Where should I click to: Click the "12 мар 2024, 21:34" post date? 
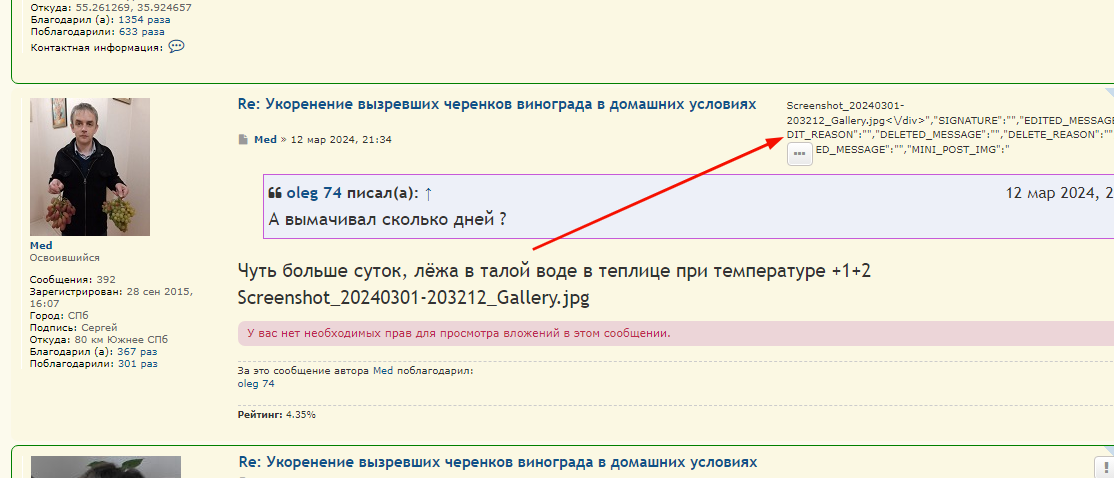coord(341,139)
